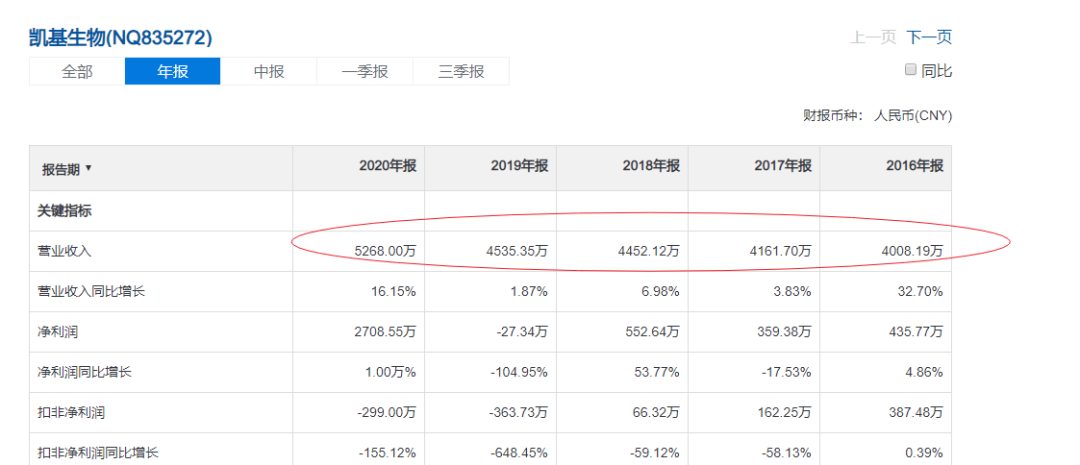Click the 净利润 row label
The height and width of the screenshot is (465, 1080).
[x=57, y=332]
